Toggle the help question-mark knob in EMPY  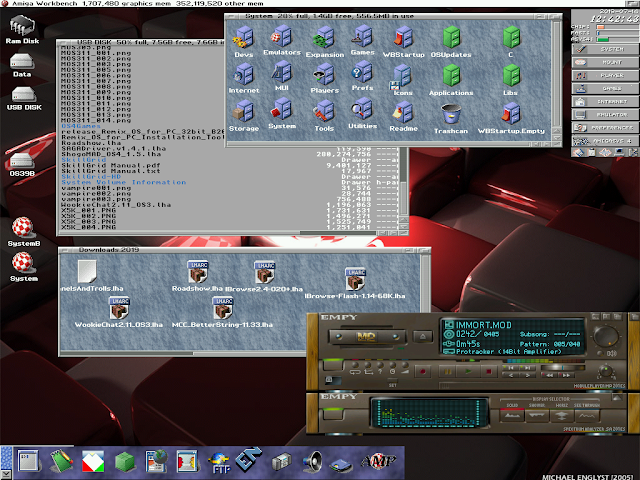coord(380,365)
